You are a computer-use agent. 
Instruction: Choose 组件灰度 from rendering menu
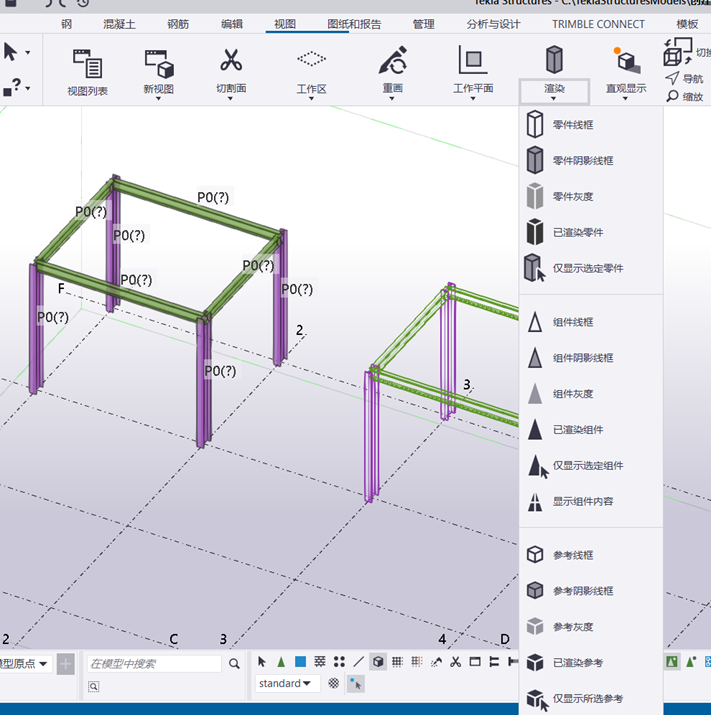tap(591, 394)
